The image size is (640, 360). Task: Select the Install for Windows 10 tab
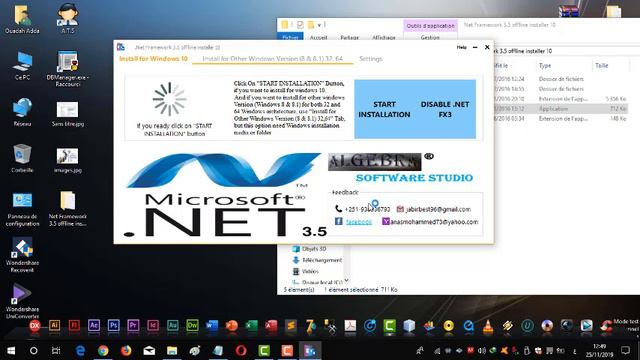click(153, 59)
